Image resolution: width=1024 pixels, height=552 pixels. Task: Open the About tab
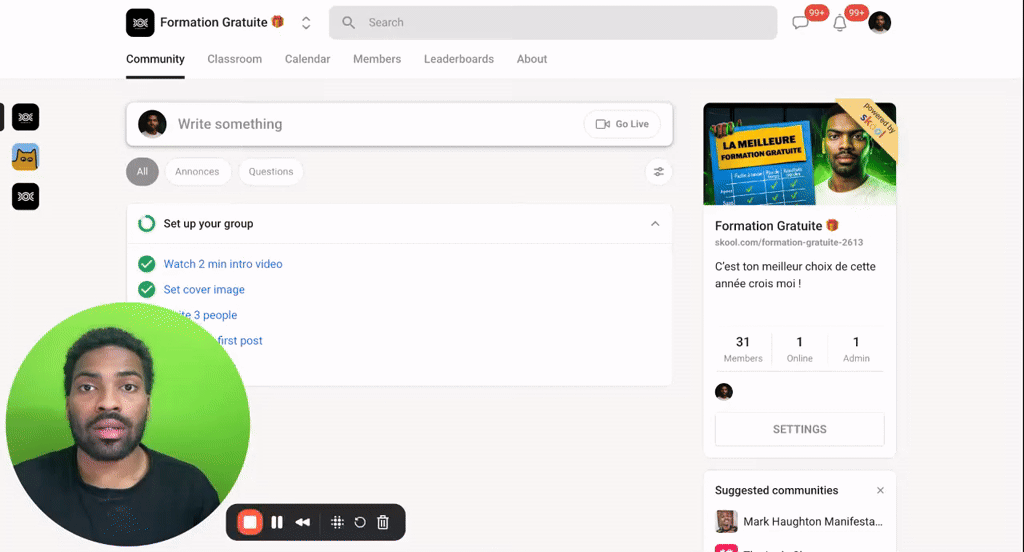[532, 59]
